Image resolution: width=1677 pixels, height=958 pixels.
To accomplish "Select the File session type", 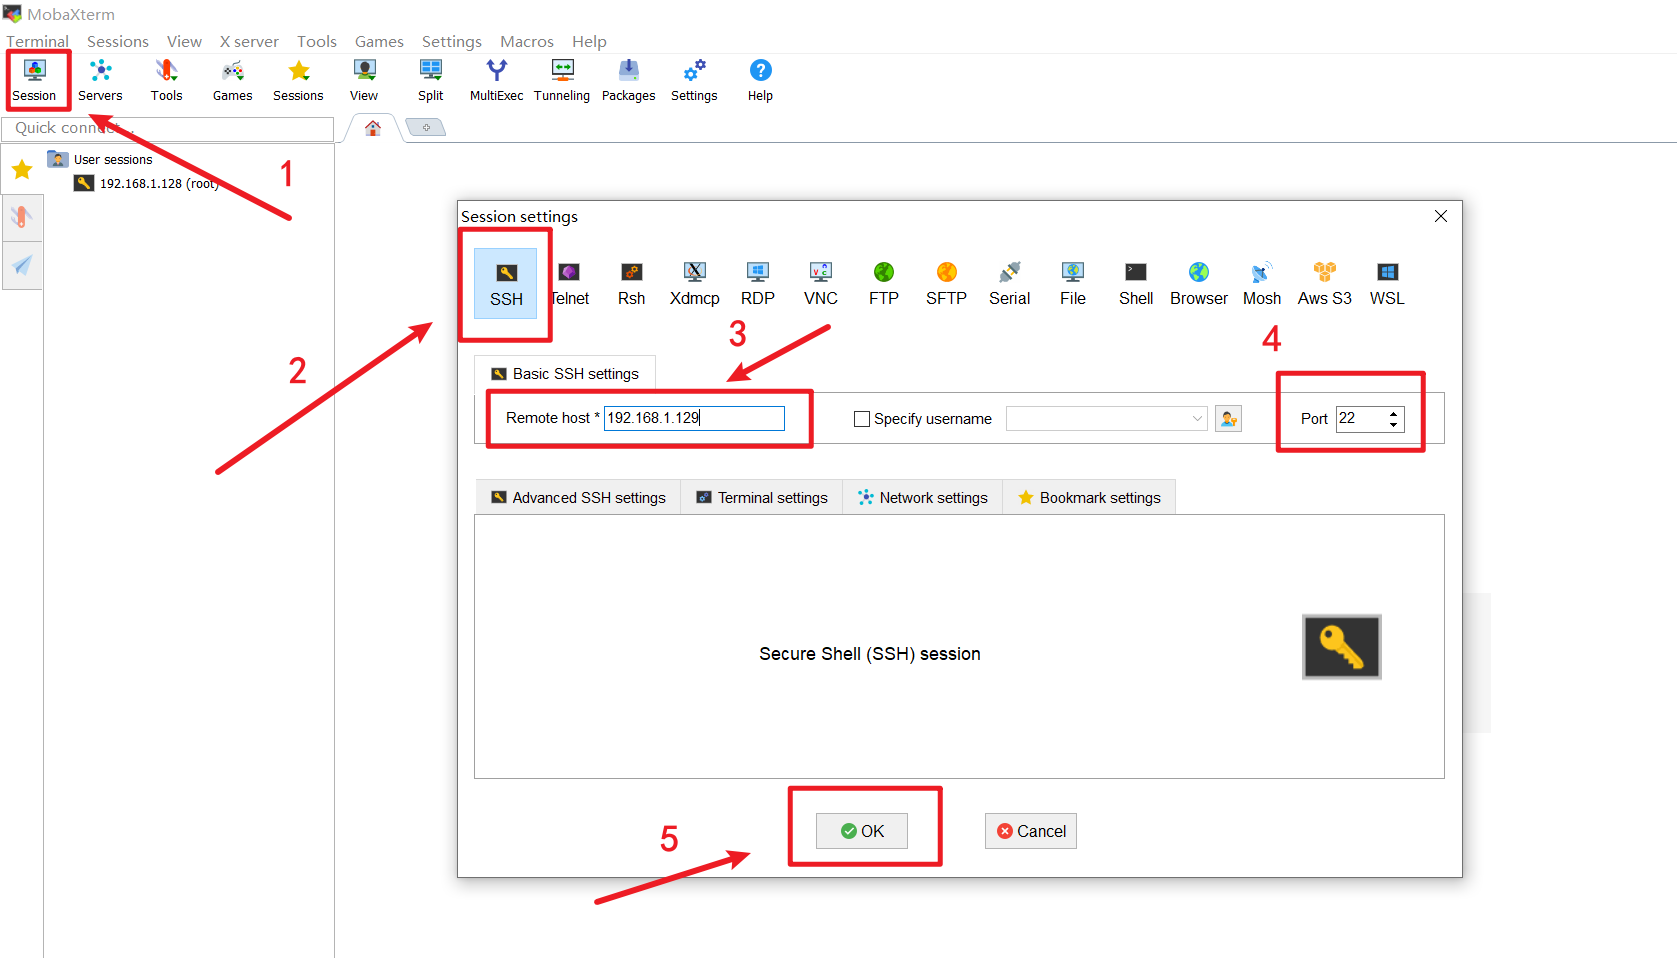I will point(1072,283).
